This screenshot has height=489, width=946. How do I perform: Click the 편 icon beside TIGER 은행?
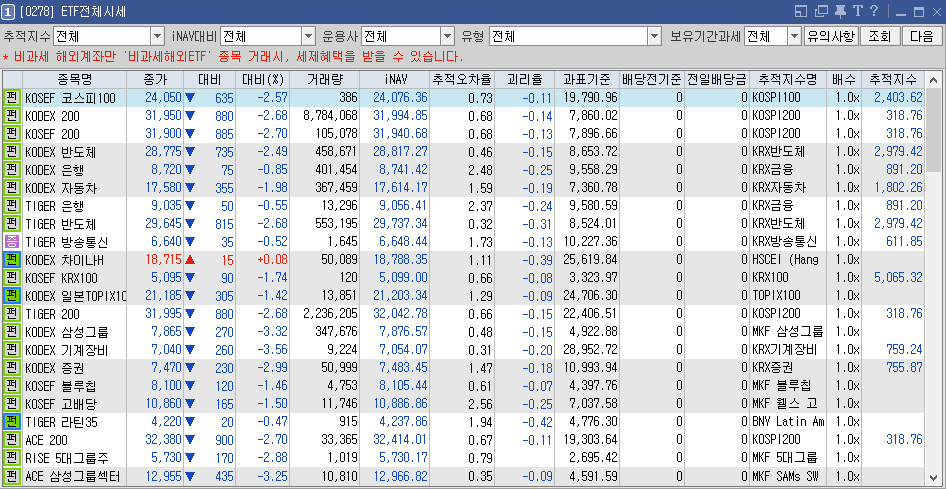pos(12,206)
